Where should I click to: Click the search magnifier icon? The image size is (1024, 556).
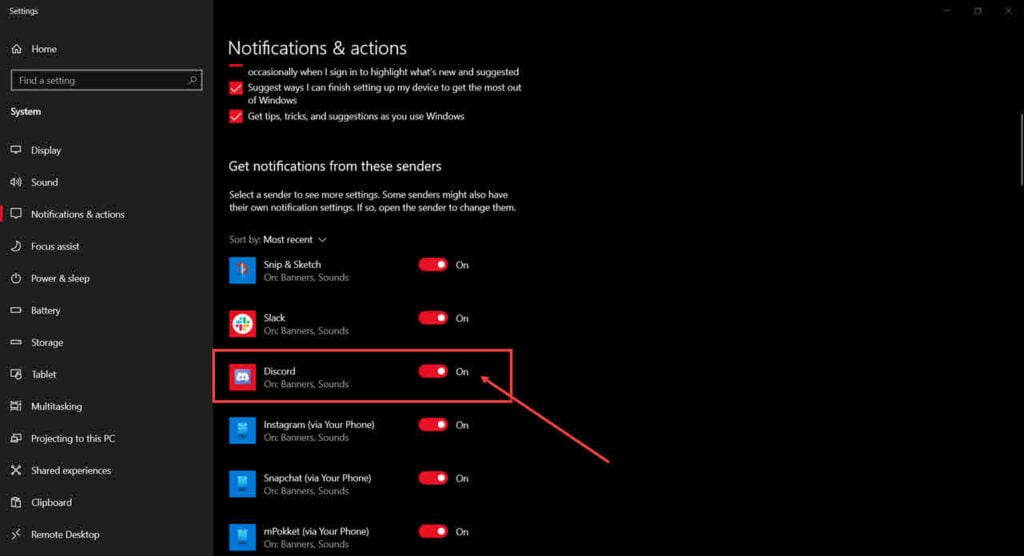pyautogui.click(x=192, y=80)
